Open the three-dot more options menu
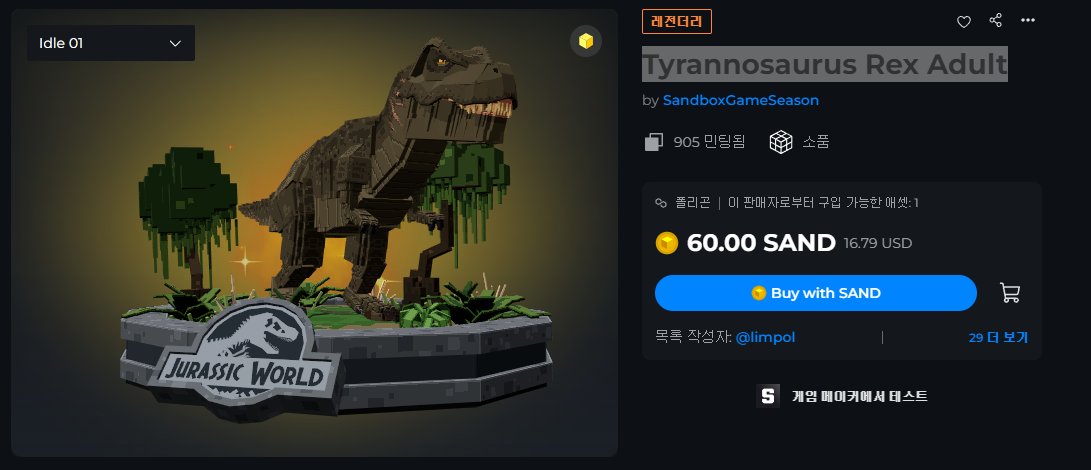 click(x=1028, y=20)
